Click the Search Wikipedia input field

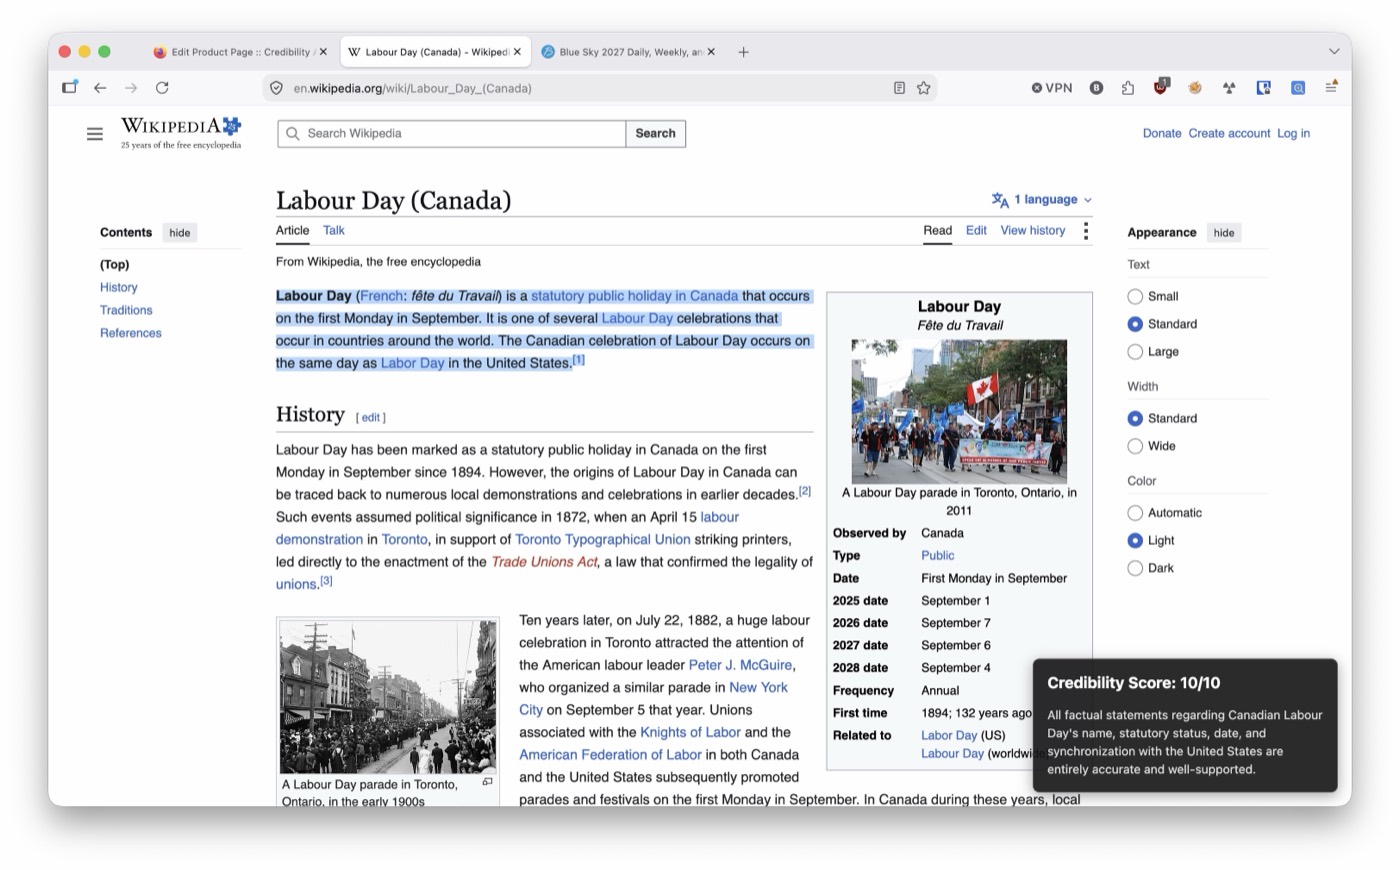point(452,134)
